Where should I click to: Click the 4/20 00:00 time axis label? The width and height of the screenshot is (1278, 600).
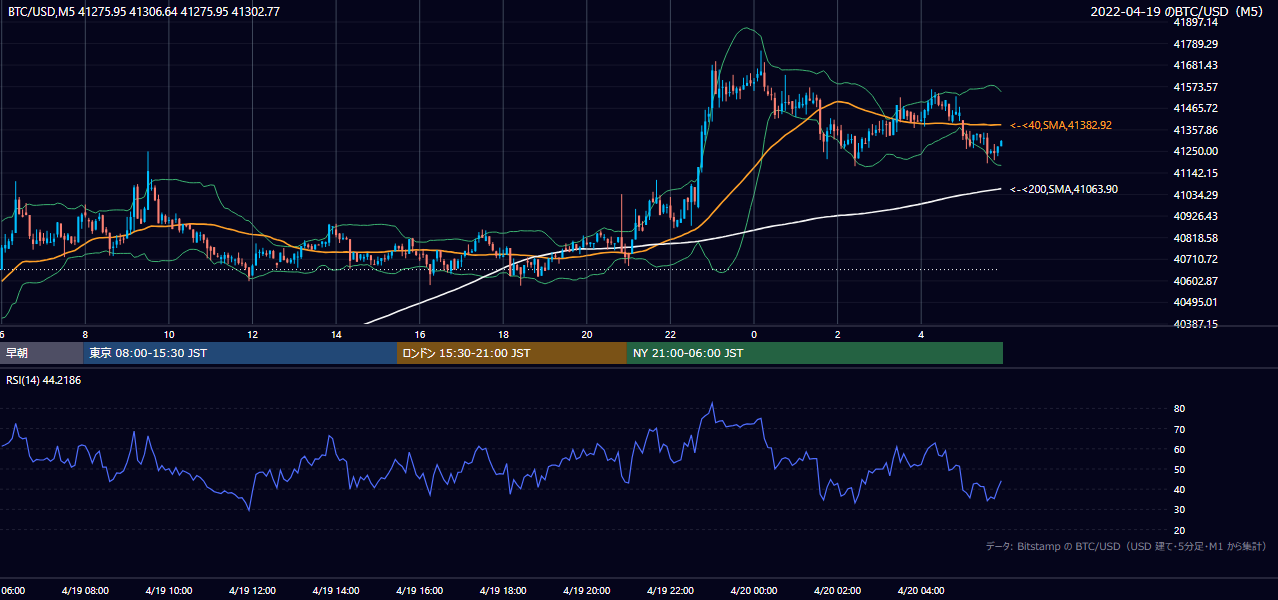click(753, 591)
